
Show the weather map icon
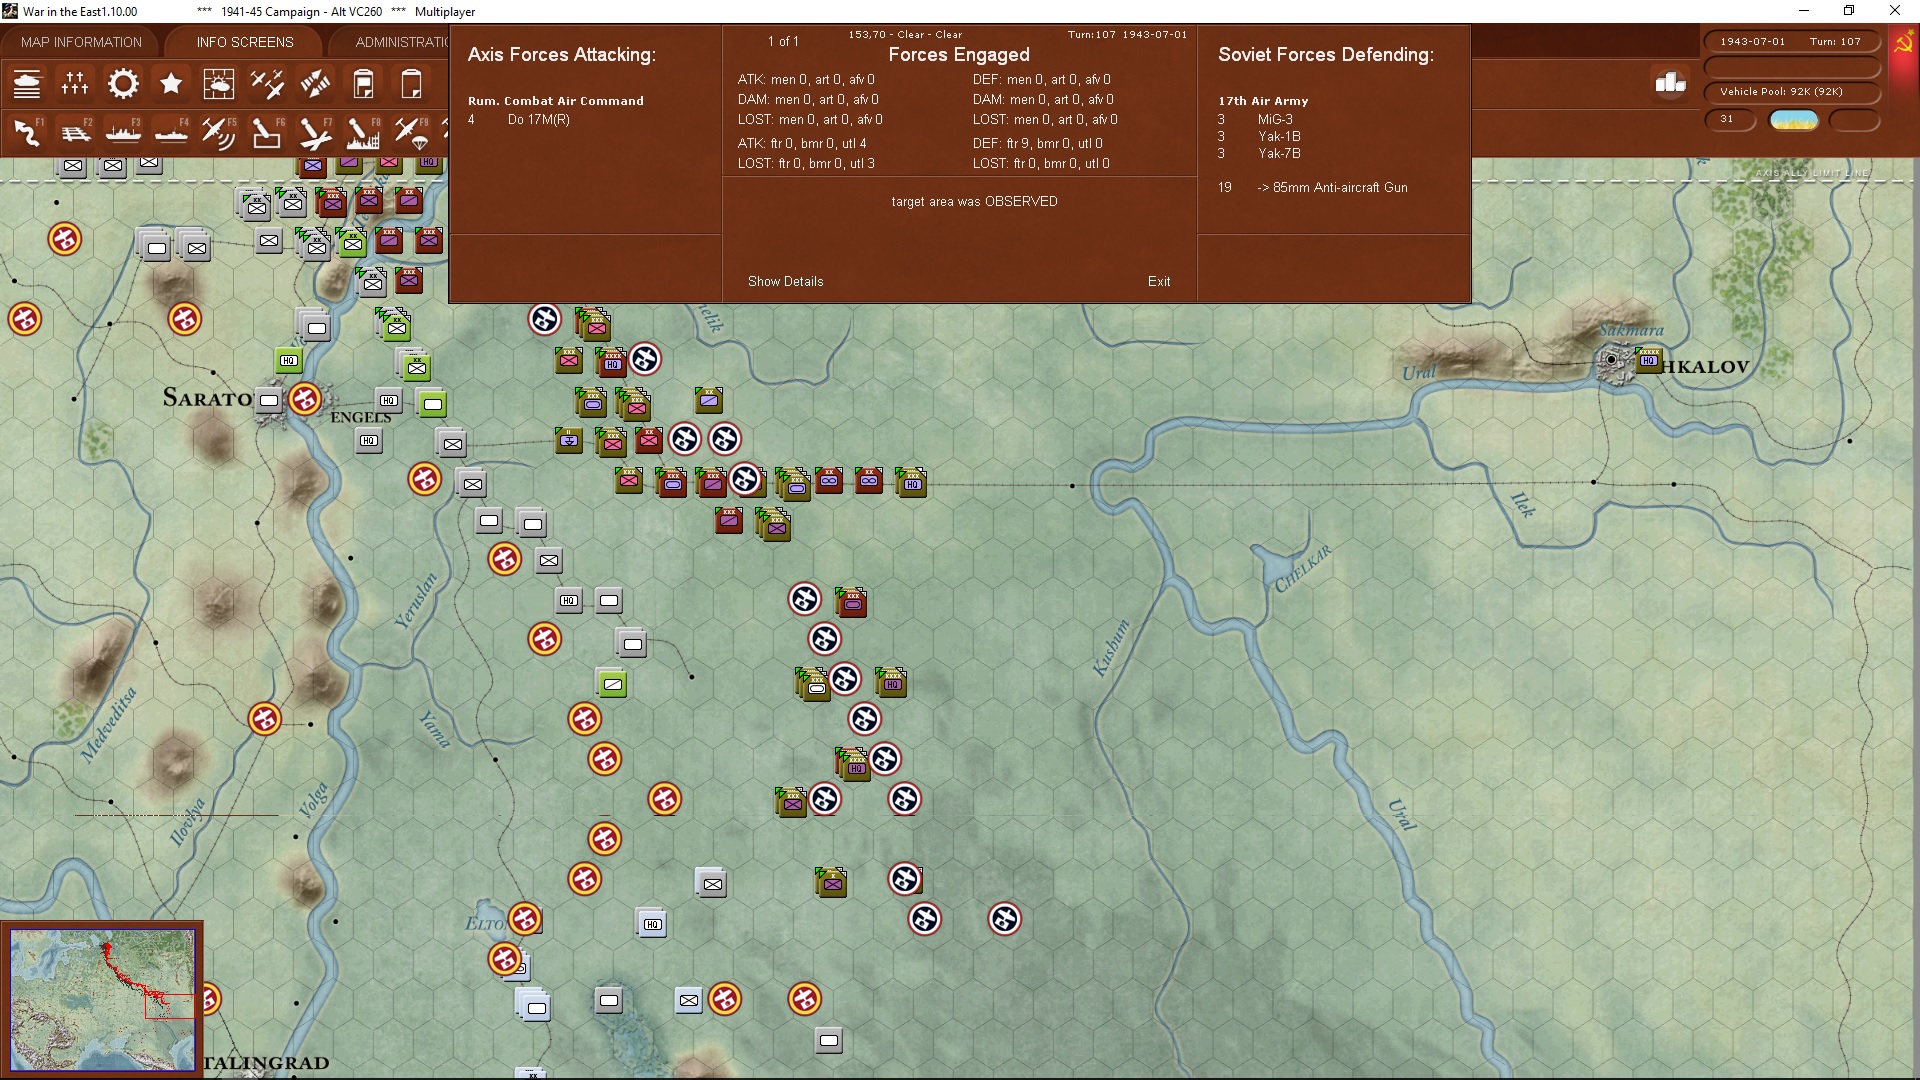click(x=219, y=84)
